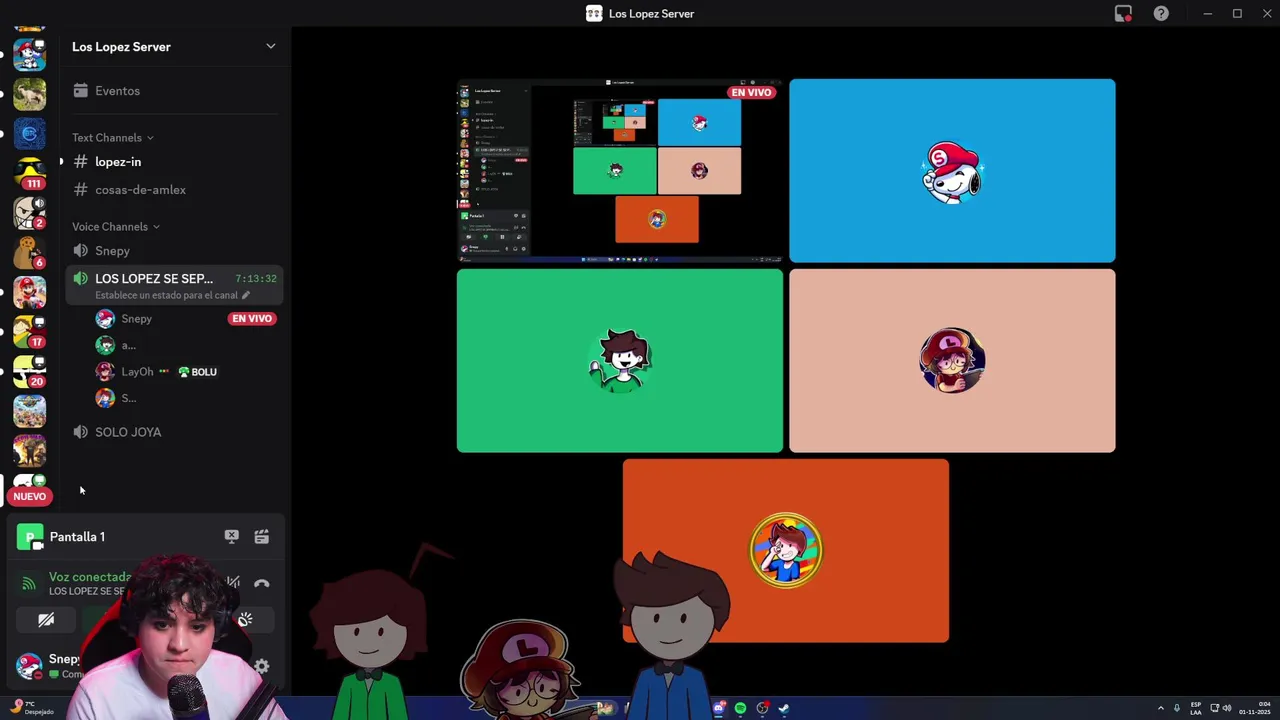1280x720 pixels.
Task: Focus the blue Snoopy avatar tile
Action: [952, 171]
